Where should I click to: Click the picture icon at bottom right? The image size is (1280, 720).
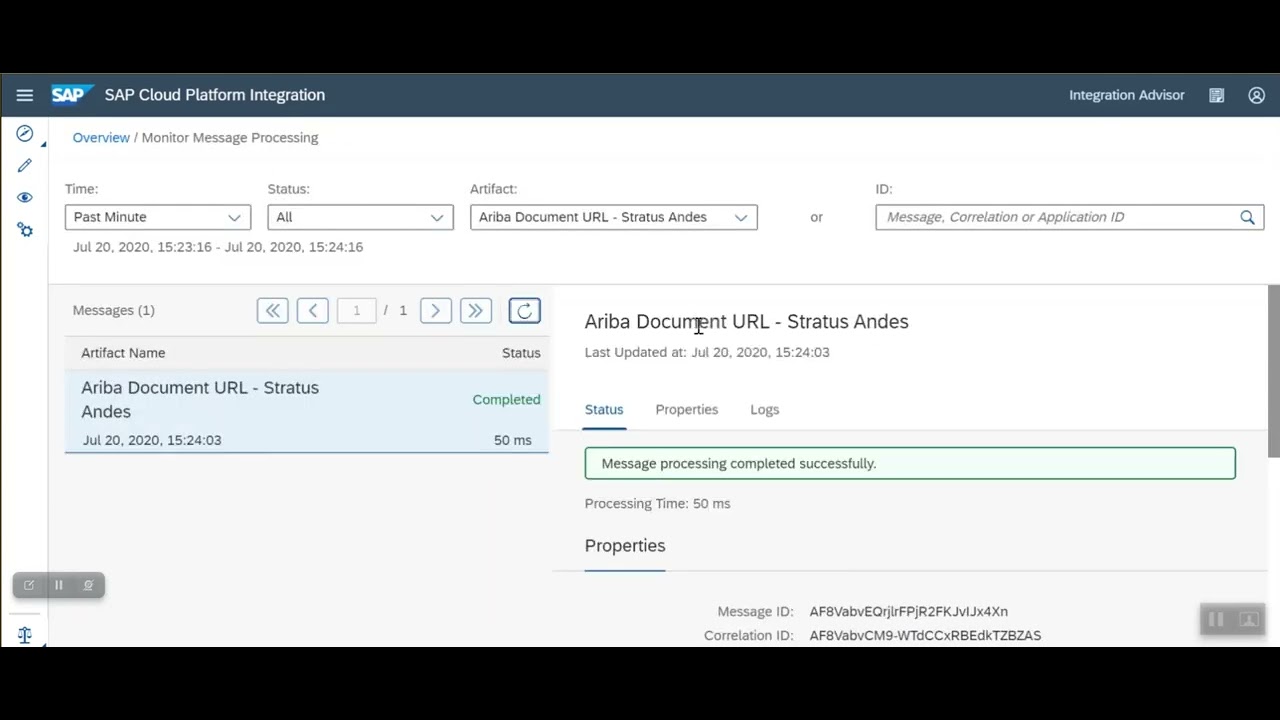click(x=1248, y=620)
